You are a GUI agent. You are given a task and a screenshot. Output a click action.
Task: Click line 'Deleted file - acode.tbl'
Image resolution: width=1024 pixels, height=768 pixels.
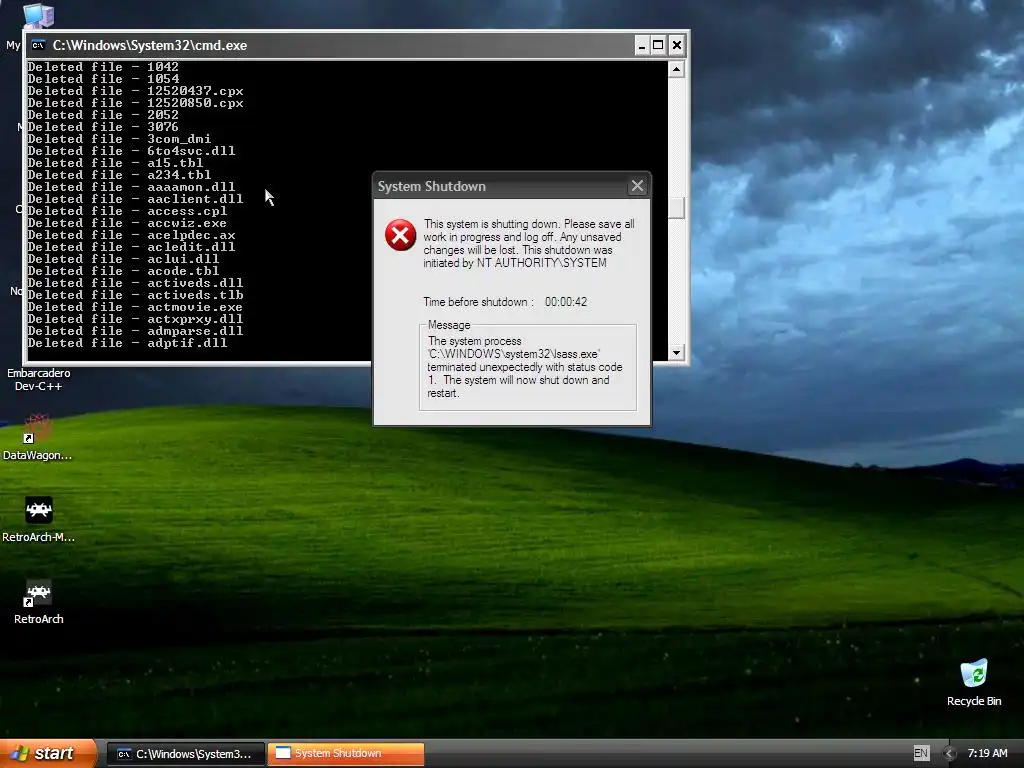[123, 271]
